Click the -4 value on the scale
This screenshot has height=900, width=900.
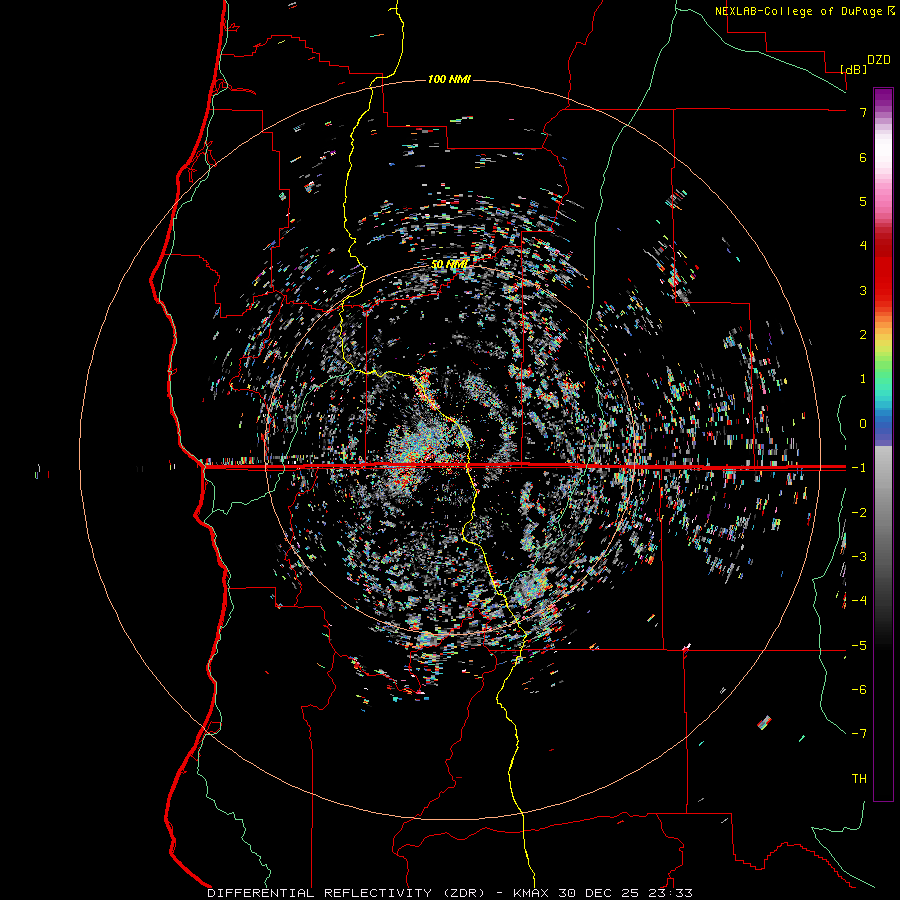(x=859, y=601)
